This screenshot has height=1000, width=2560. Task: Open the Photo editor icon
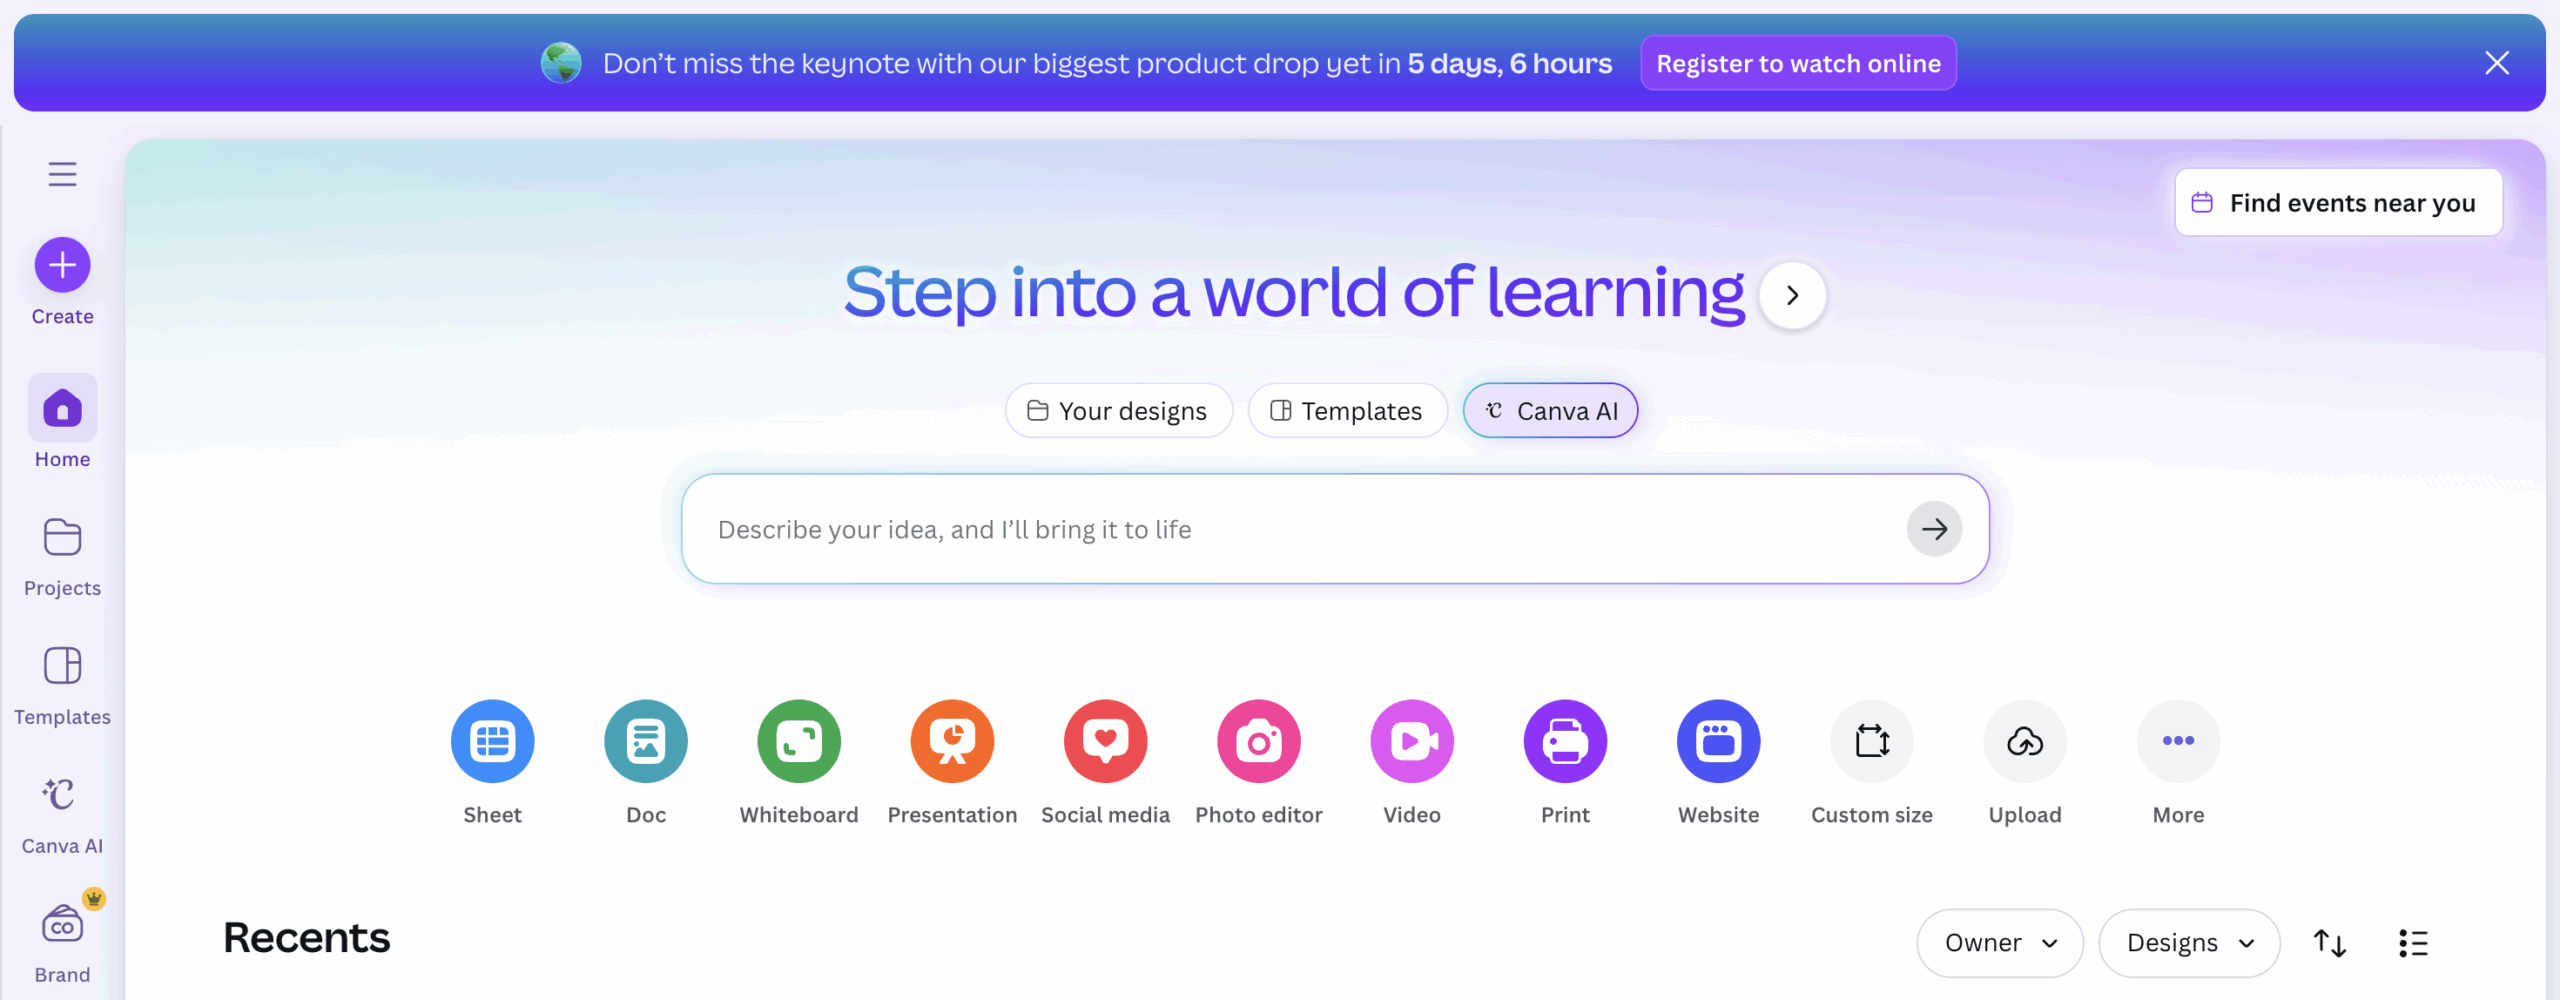(x=1258, y=741)
